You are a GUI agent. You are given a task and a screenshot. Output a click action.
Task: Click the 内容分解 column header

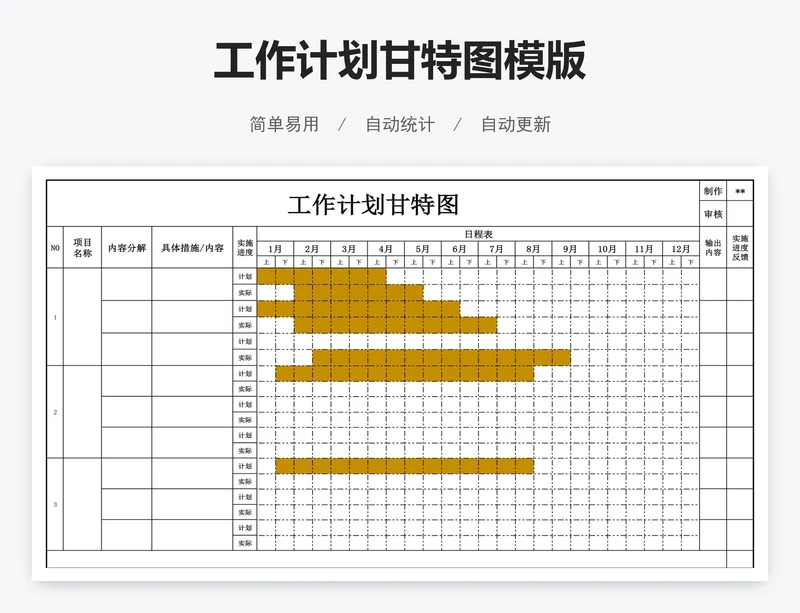tap(127, 248)
